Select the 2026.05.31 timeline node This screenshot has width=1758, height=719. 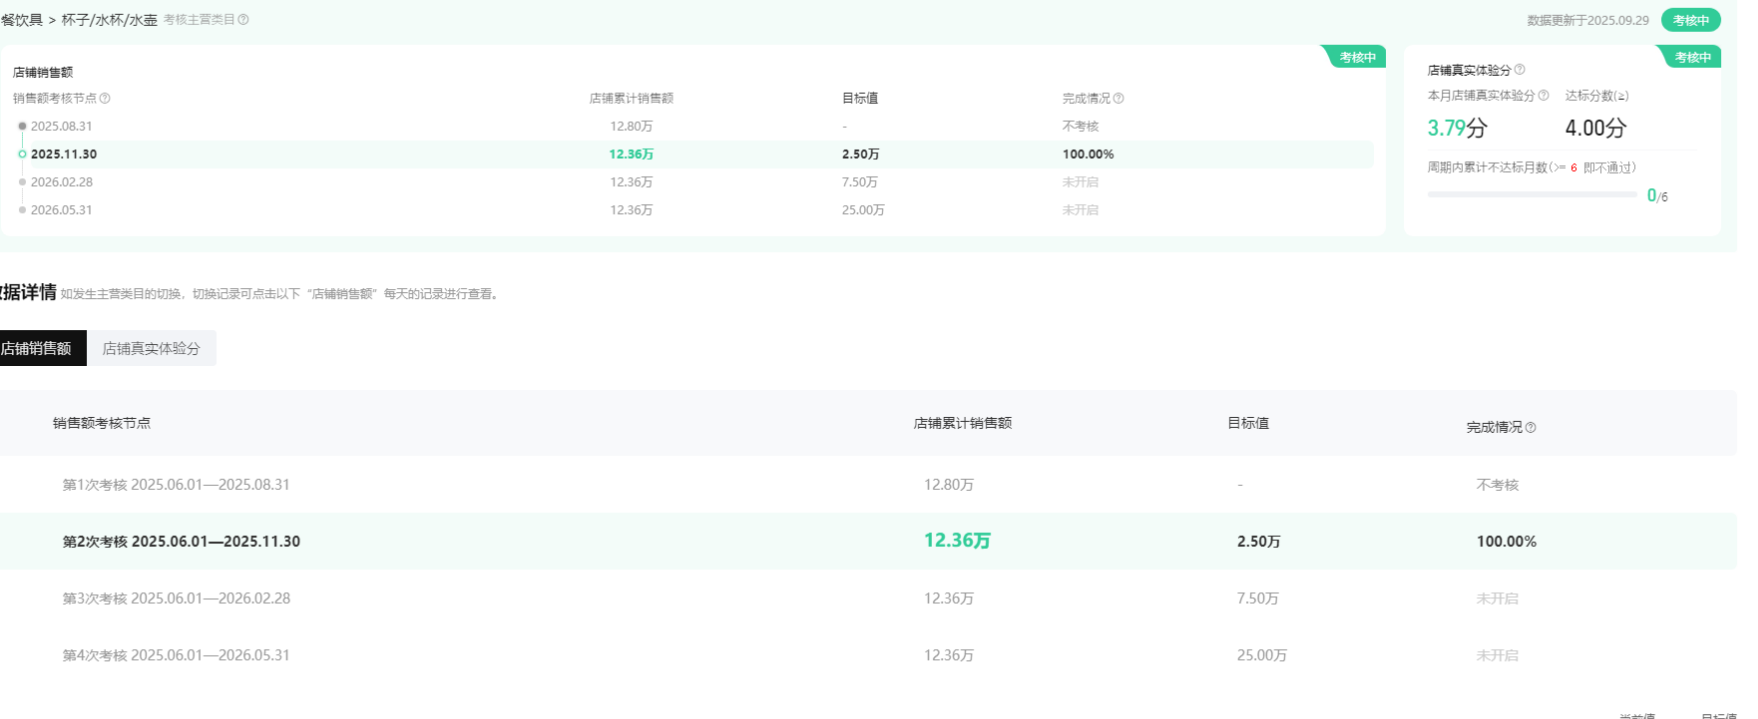coord(22,210)
